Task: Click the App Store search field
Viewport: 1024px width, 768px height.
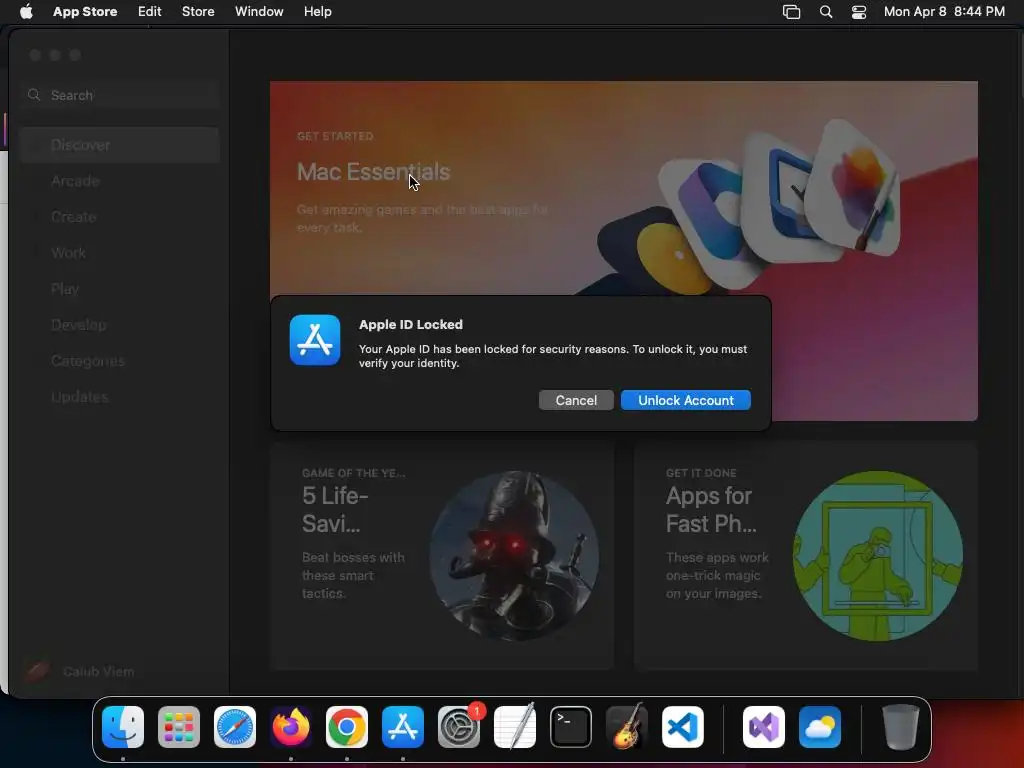Action: click(x=120, y=95)
